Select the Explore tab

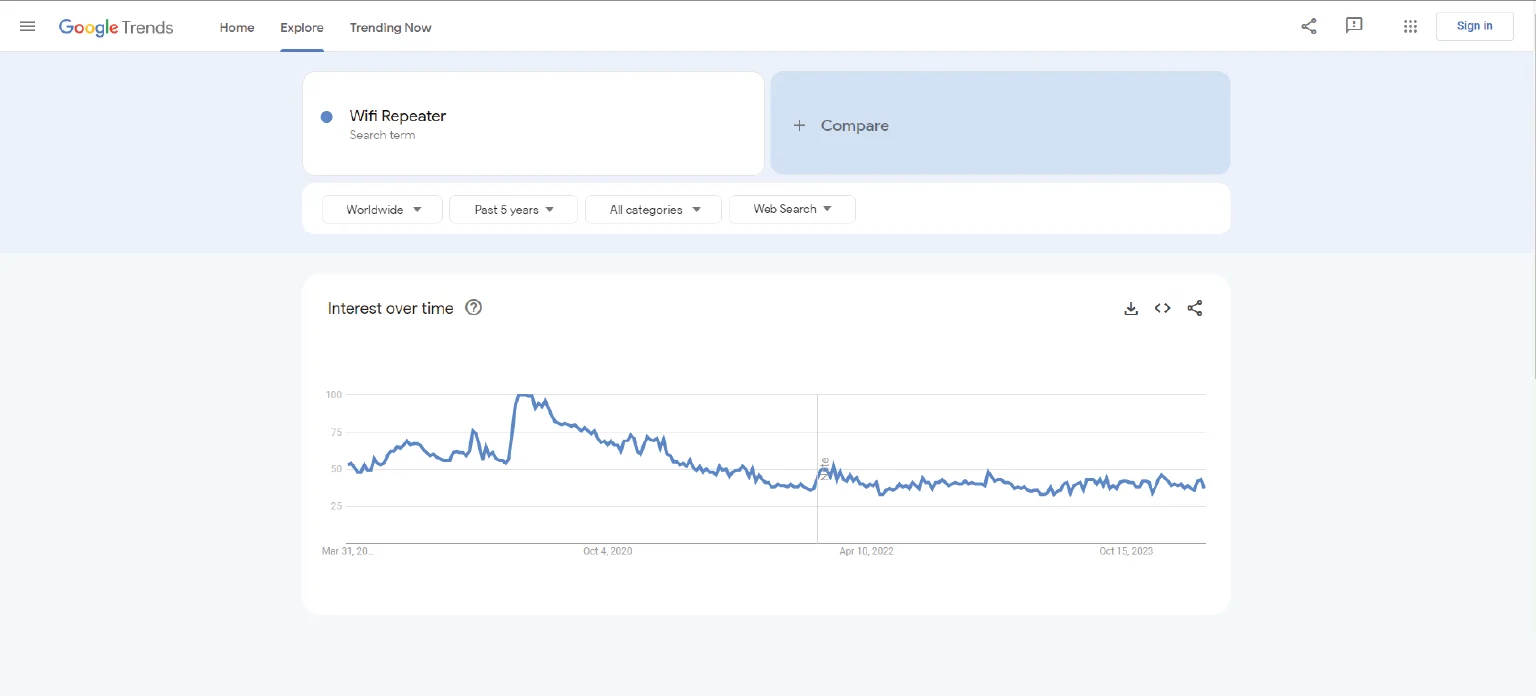pos(301,28)
